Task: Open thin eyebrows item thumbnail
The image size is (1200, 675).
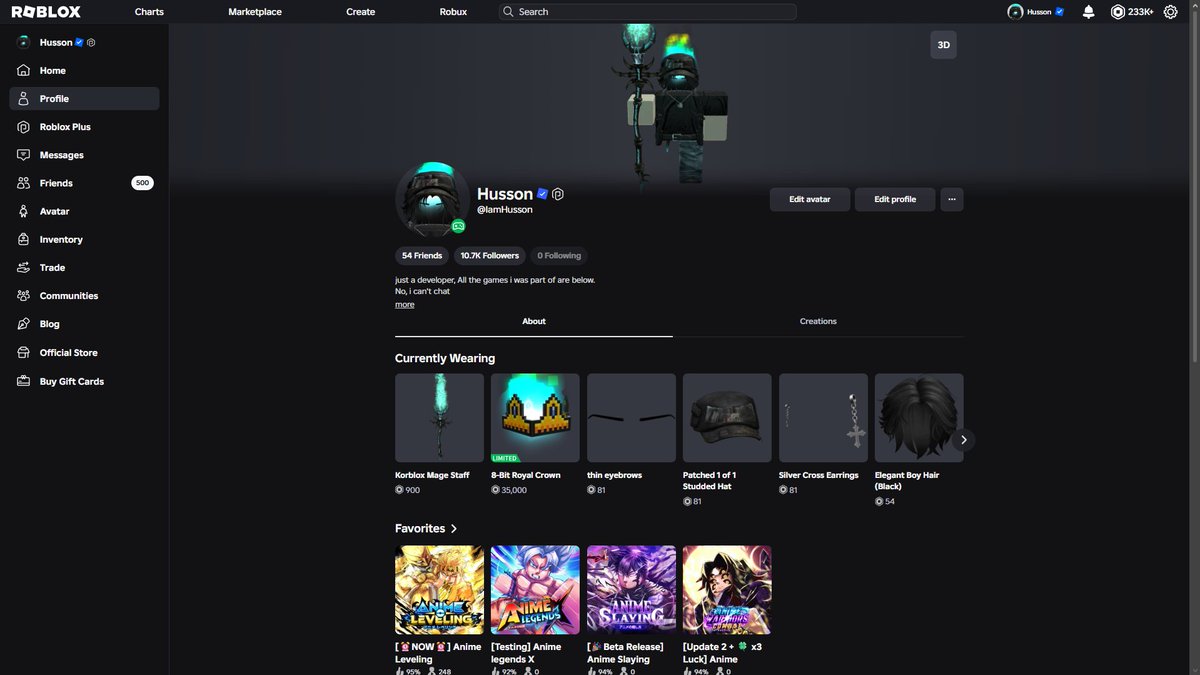Action: [631, 418]
